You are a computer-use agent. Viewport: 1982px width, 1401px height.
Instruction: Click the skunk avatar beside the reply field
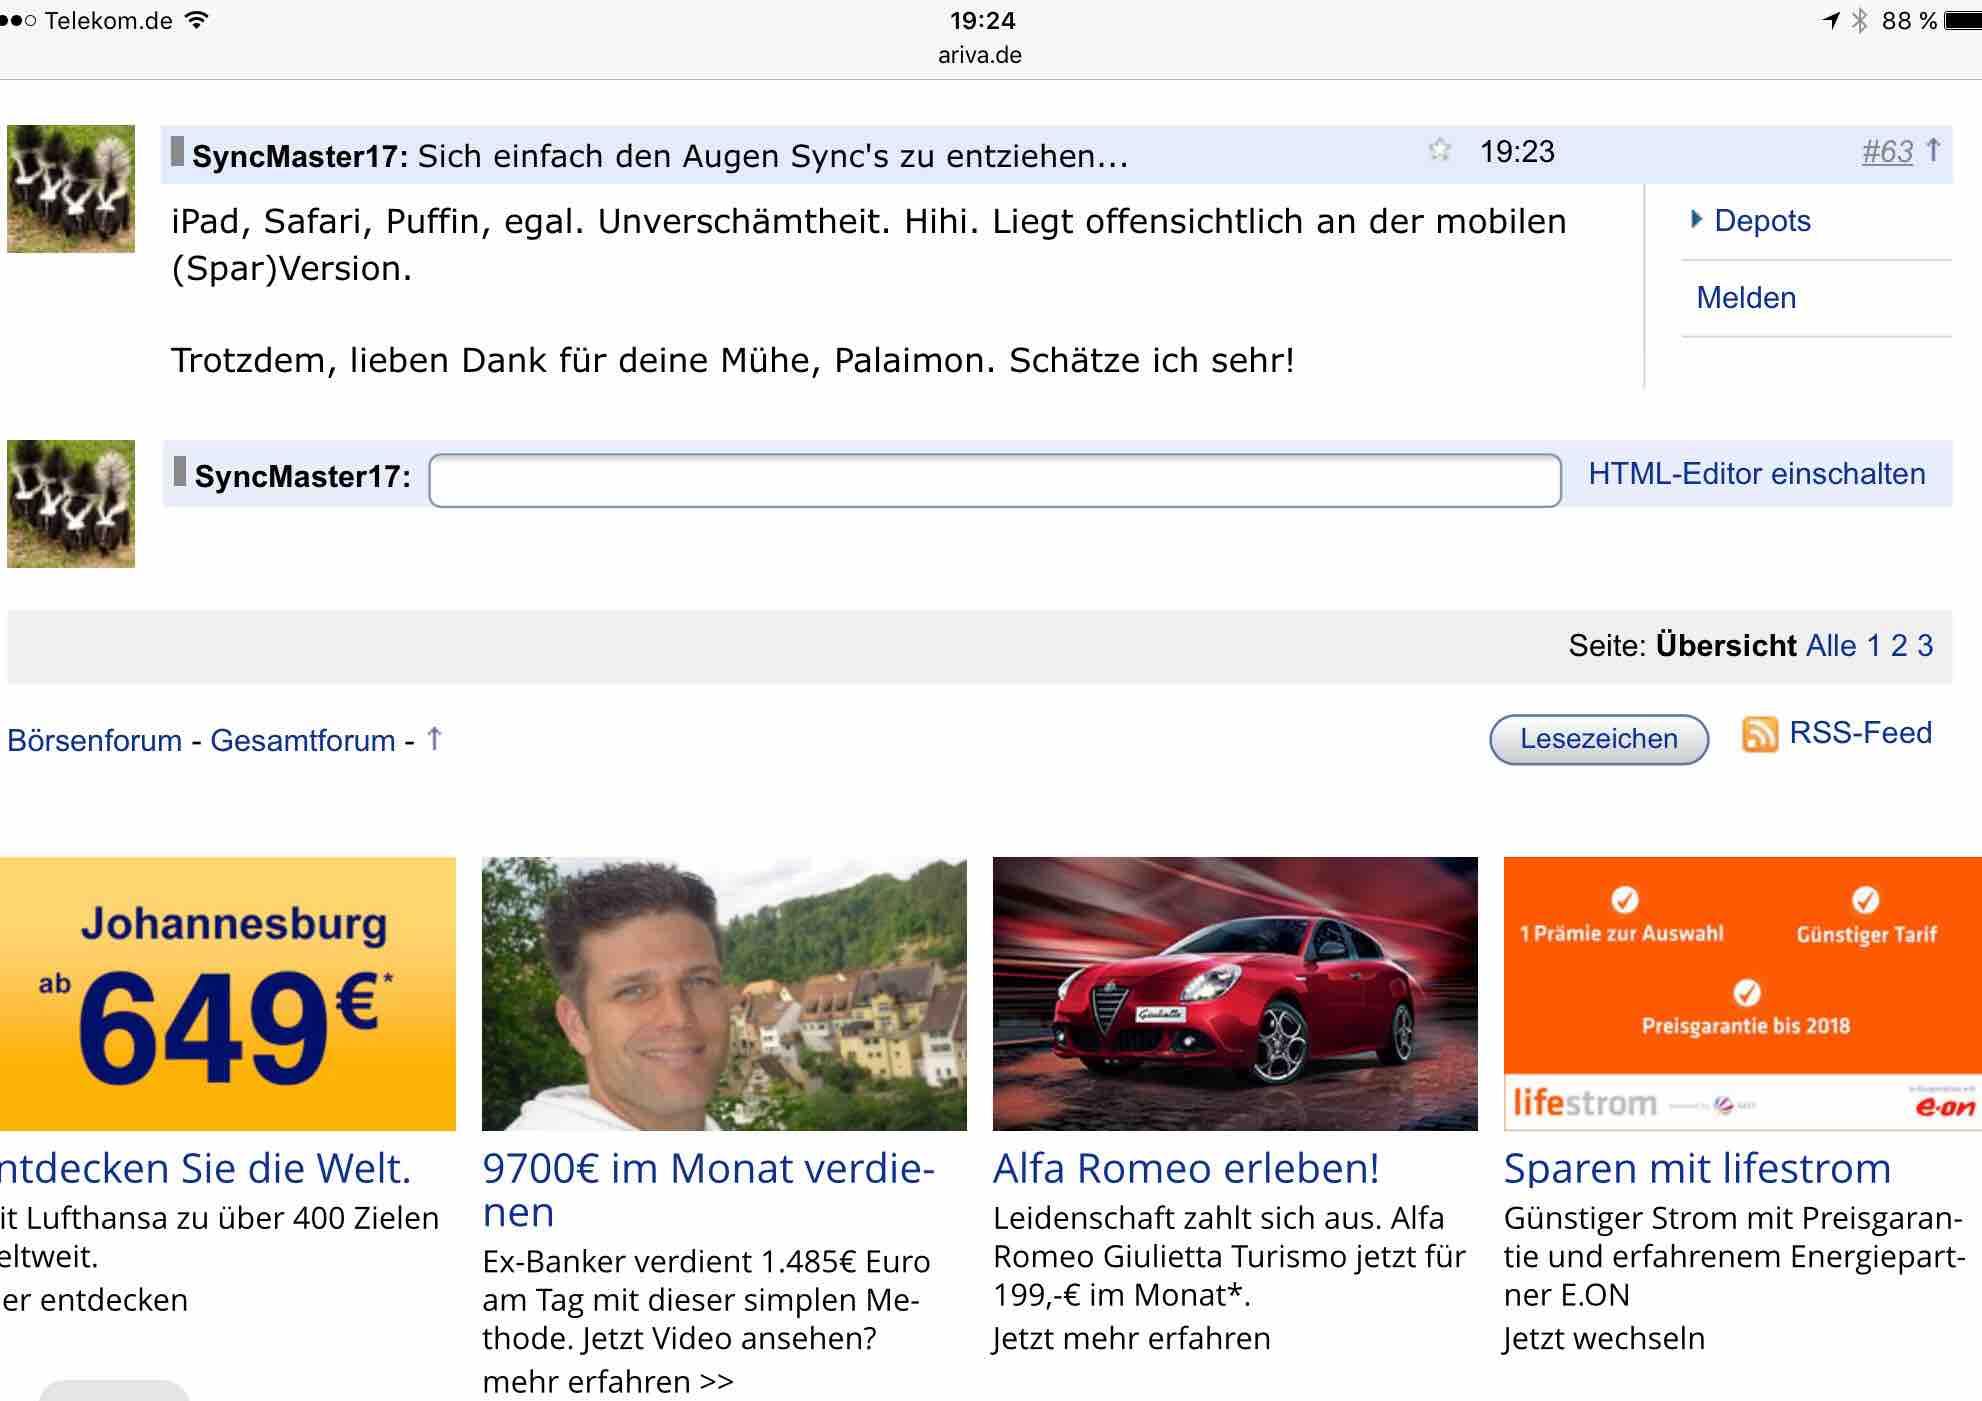[71, 504]
